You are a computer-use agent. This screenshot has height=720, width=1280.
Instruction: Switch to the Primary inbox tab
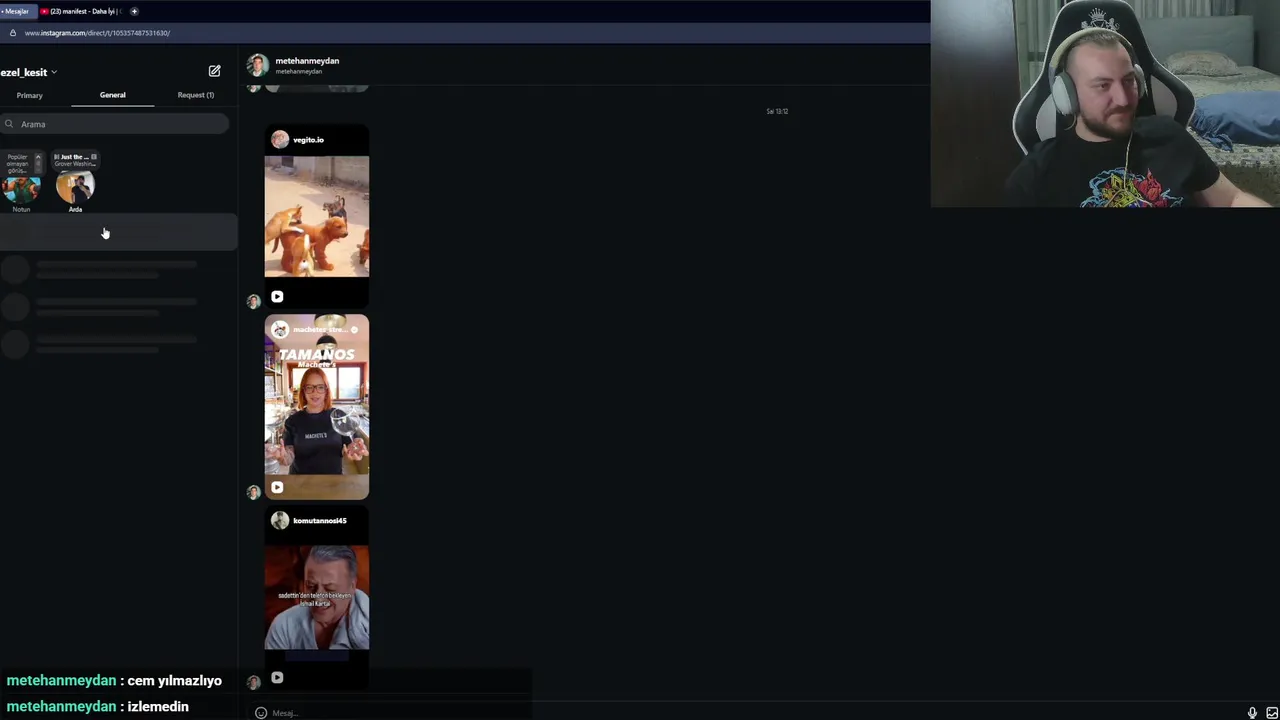[x=29, y=95]
